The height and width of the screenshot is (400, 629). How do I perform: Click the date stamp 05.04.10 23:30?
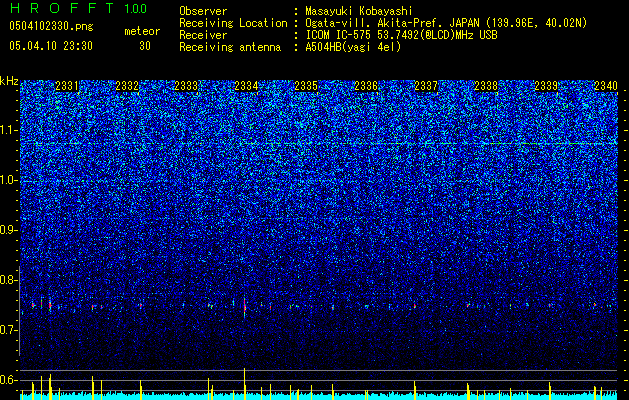51,46
